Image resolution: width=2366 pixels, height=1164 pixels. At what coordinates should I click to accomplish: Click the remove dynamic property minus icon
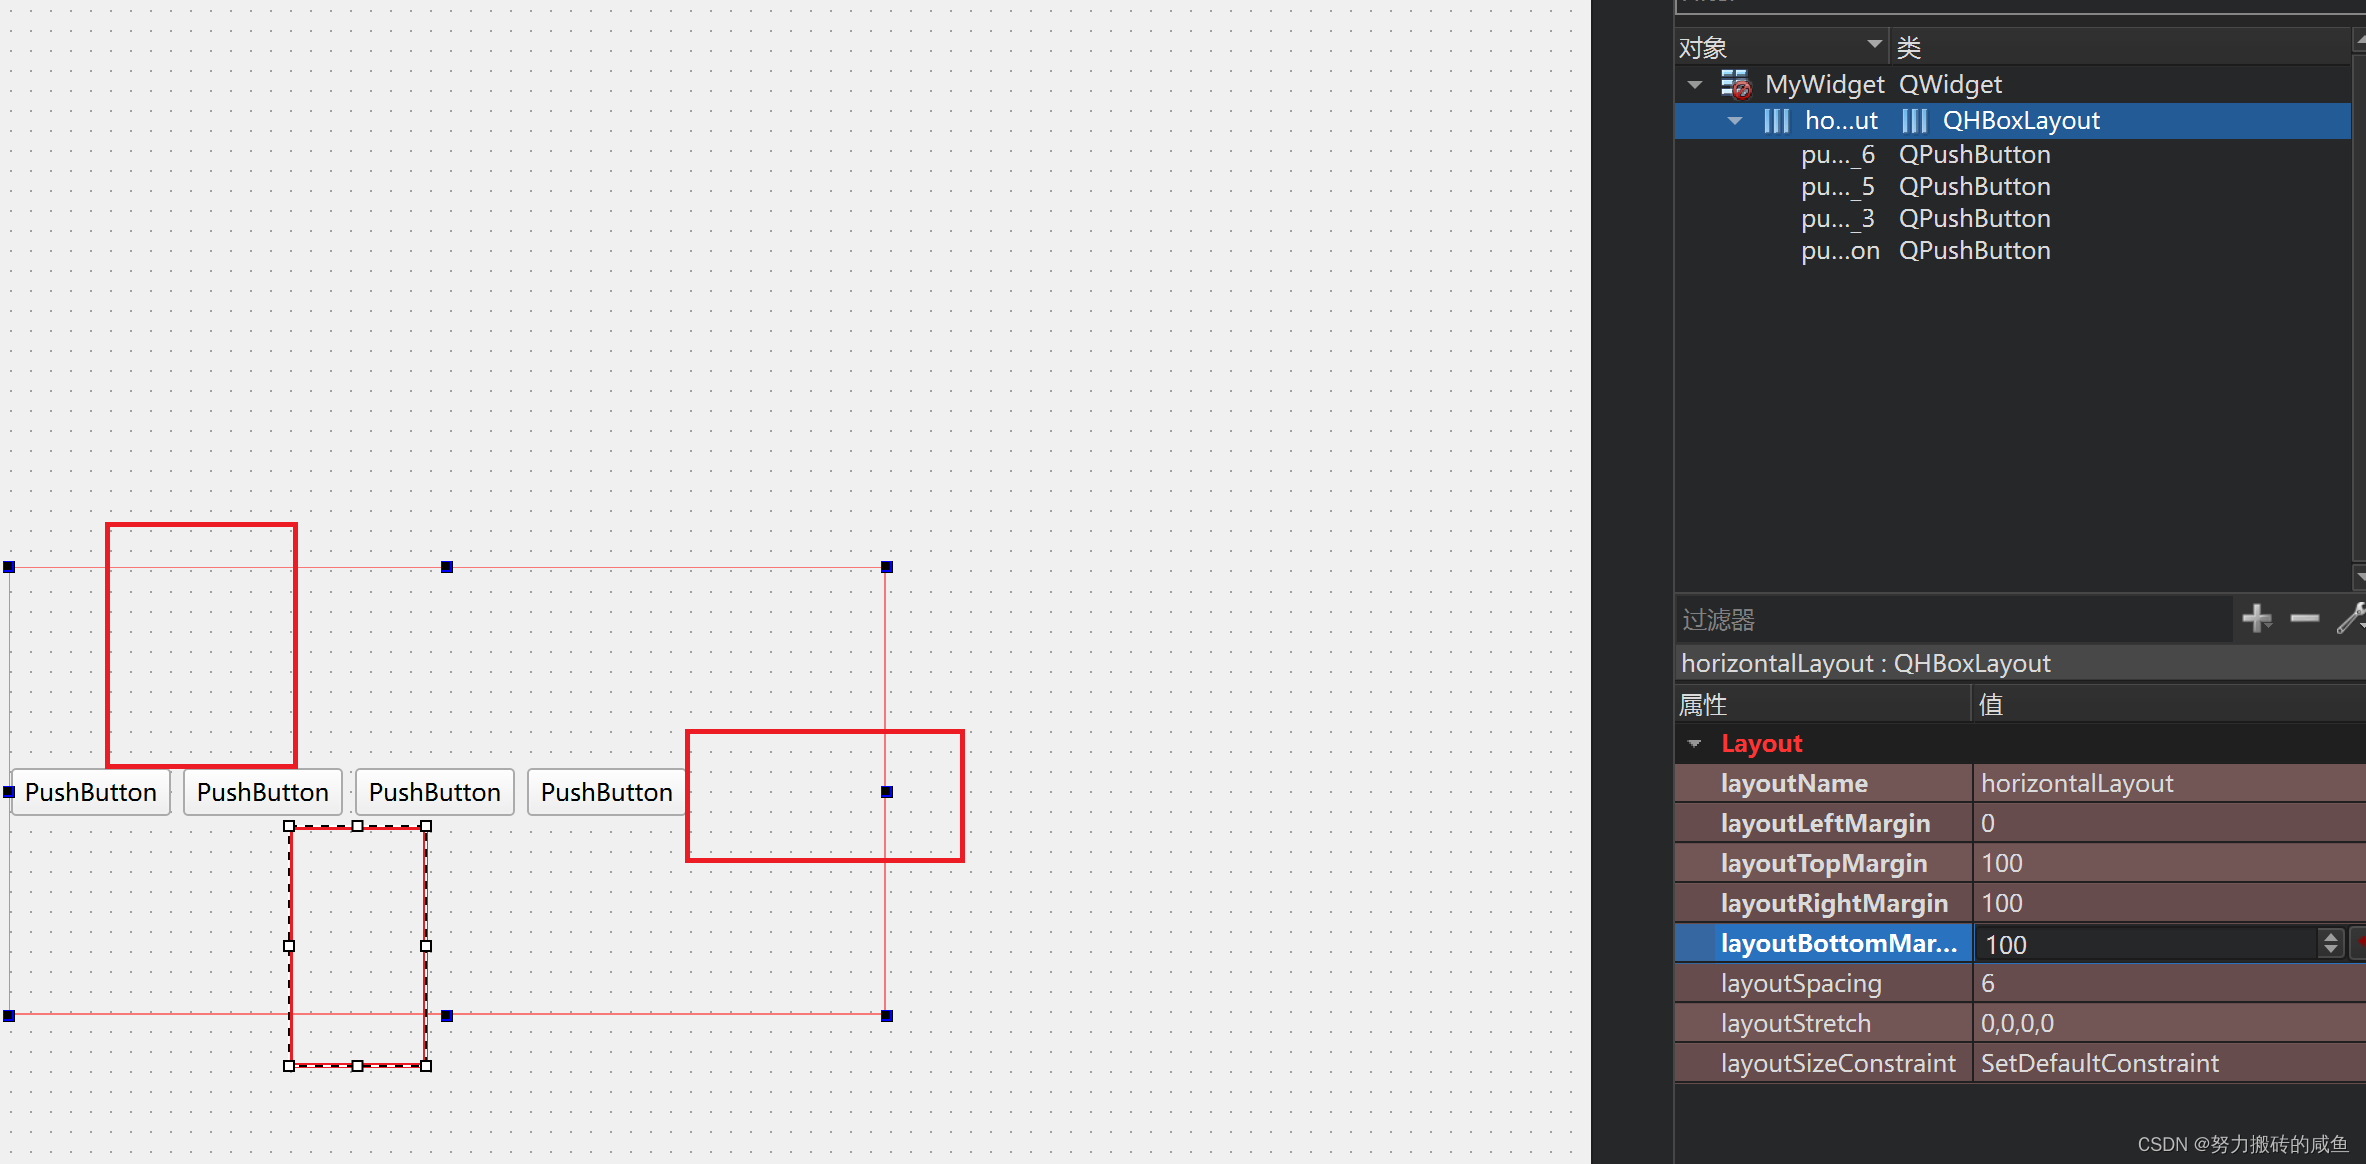[2304, 619]
